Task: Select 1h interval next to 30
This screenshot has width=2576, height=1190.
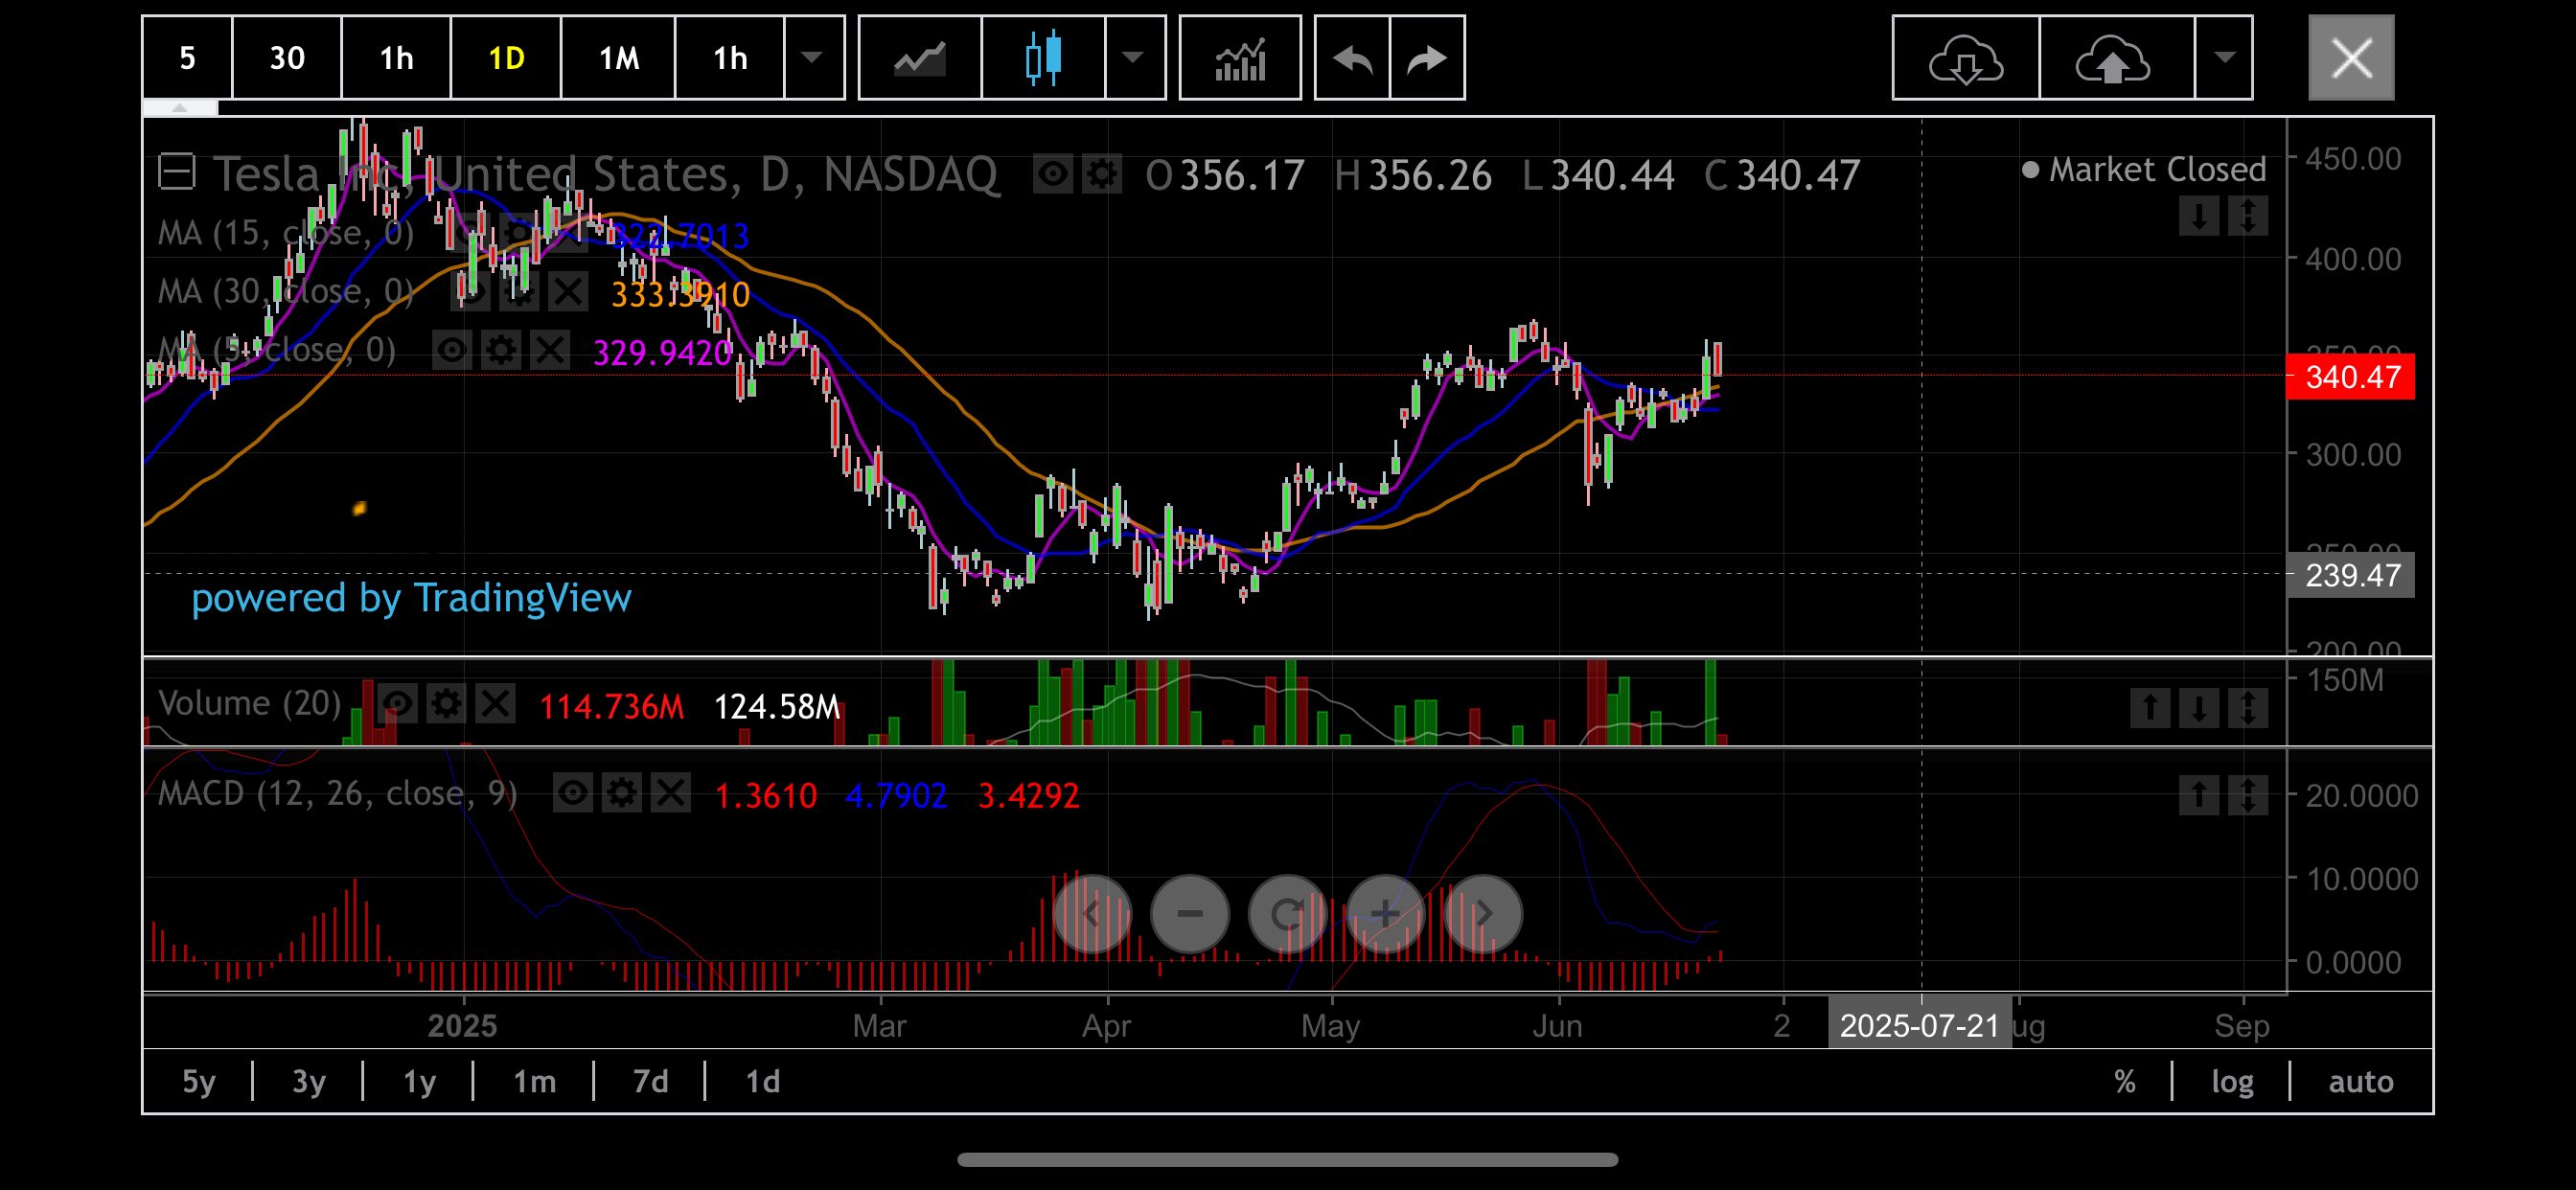Action: tap(397, 58)
